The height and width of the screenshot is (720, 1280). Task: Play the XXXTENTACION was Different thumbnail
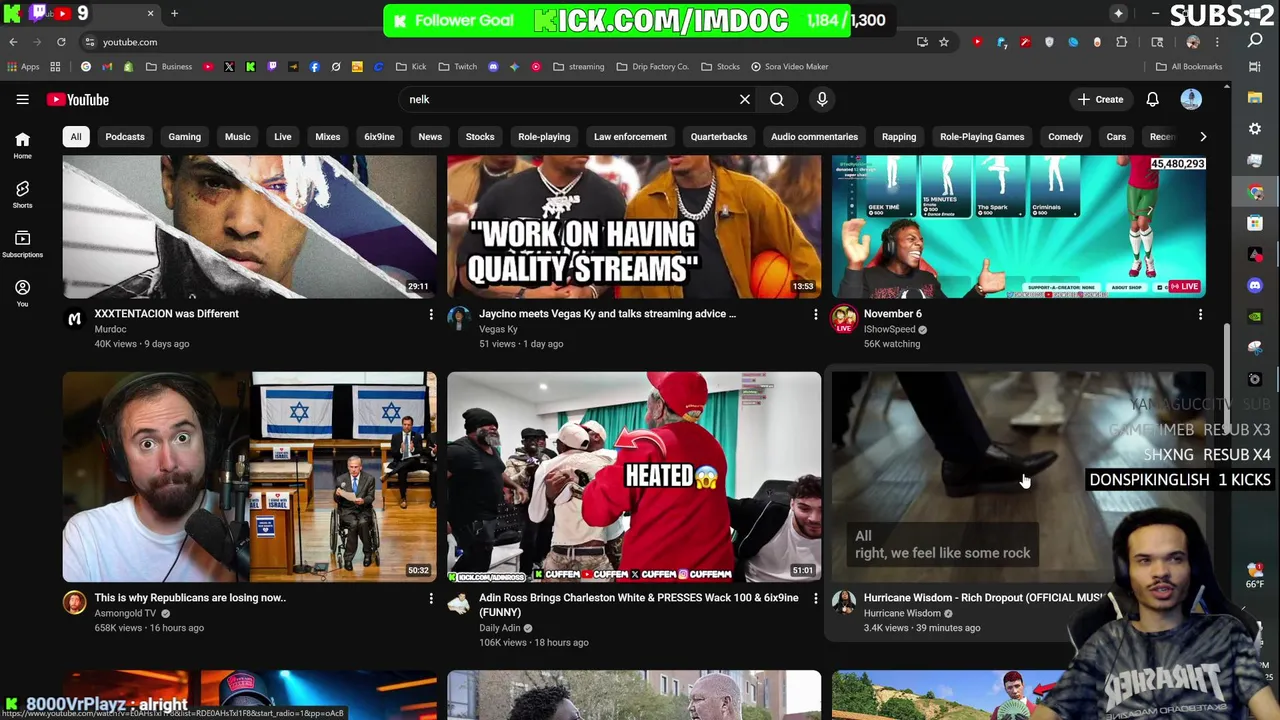pyautogui.click(x=250, y=227)
